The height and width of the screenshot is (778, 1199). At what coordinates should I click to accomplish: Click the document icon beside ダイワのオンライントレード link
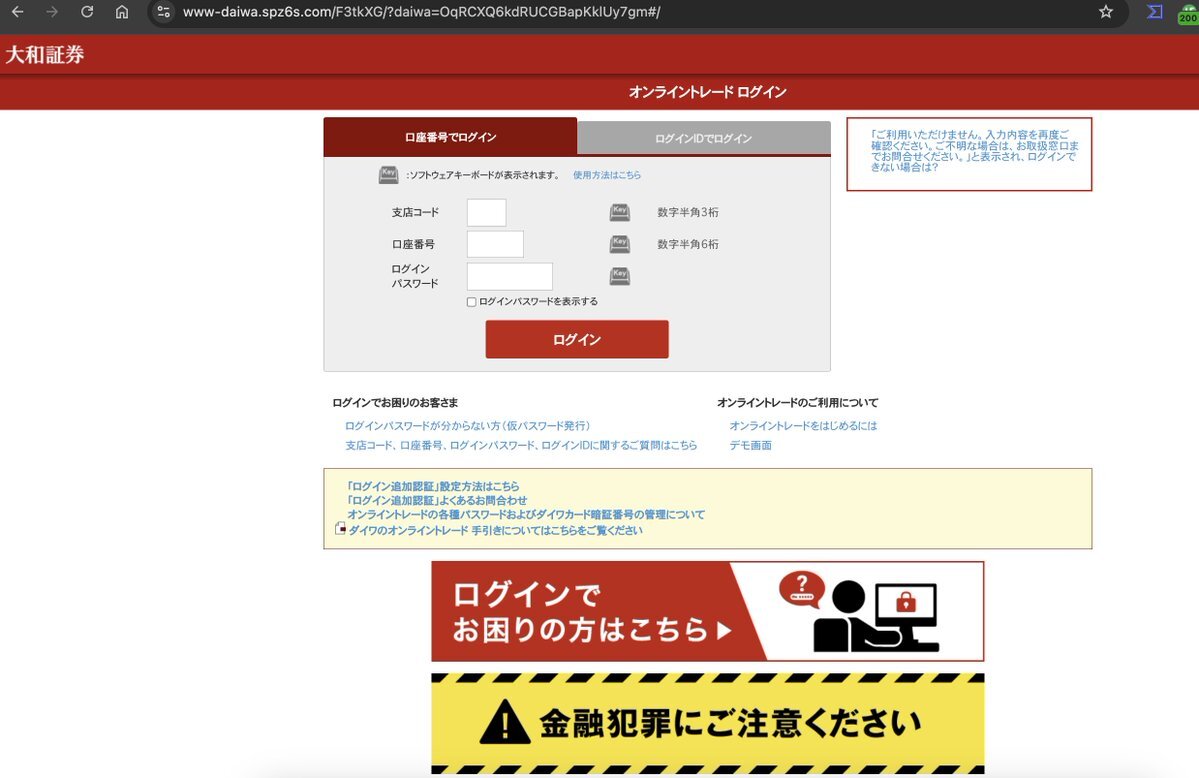click(340, 528)
